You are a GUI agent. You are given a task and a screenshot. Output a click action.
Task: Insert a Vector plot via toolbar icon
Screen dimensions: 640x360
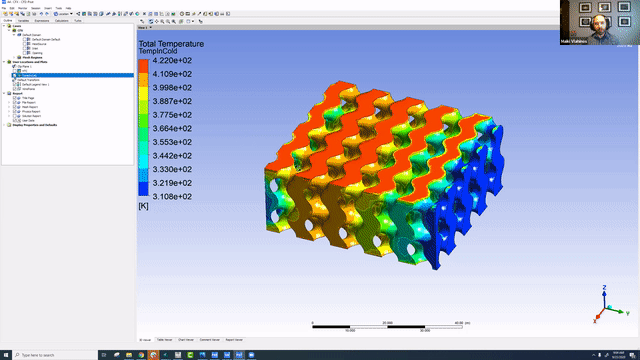[78, 14]
